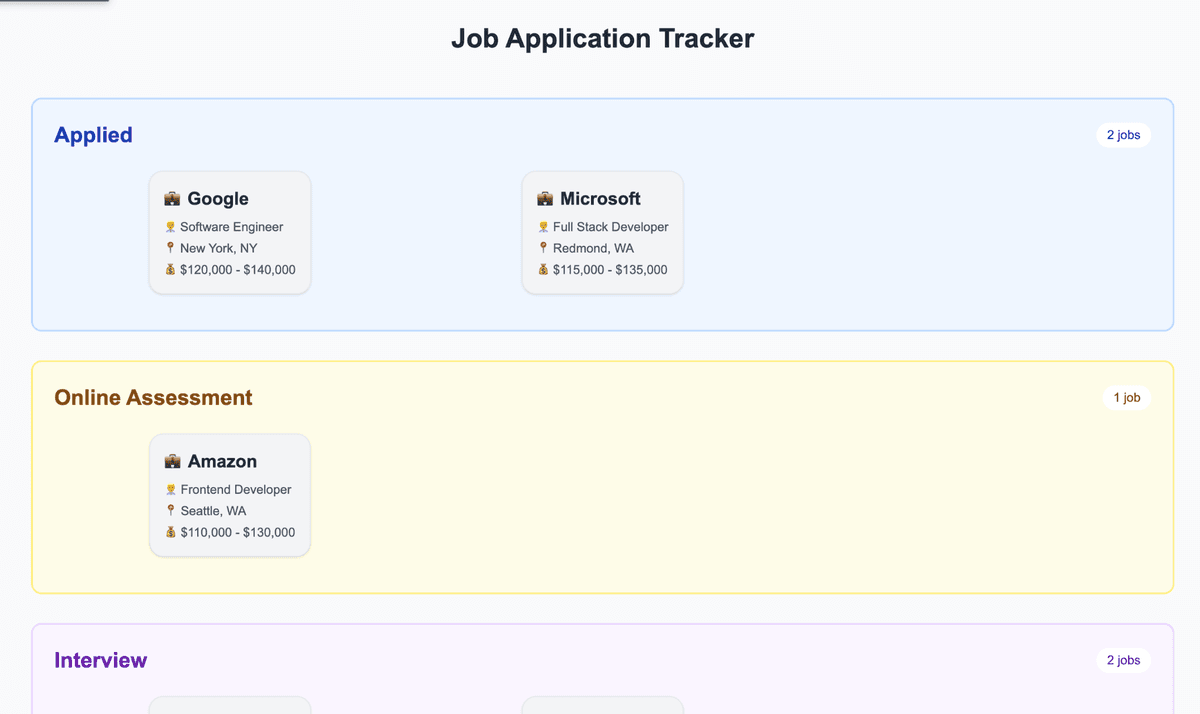This screenshot has height=714, width=1200.
Task: Click the location pin icon for Seattle, WA
Action: [x=172, y=510]
